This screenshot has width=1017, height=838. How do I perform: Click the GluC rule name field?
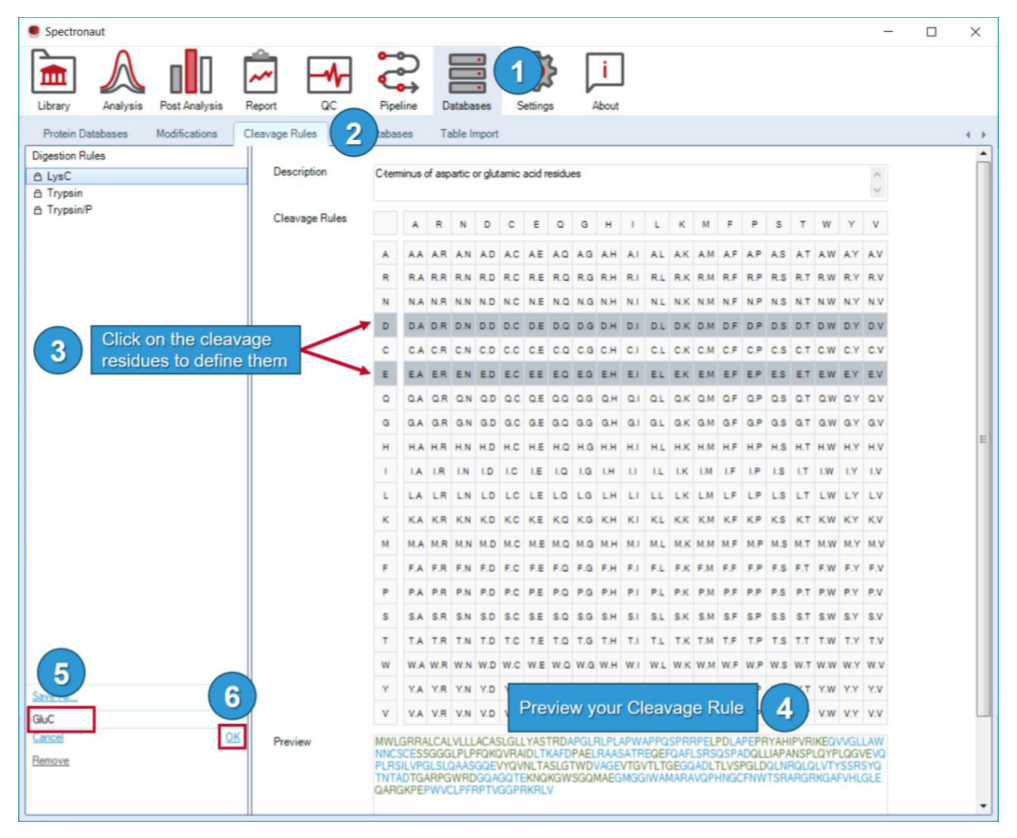61,719
